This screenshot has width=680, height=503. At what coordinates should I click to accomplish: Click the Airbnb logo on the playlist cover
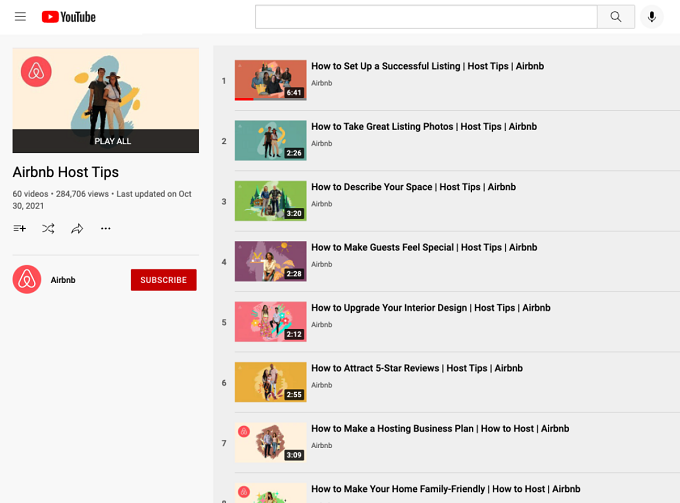coord(36,72)
